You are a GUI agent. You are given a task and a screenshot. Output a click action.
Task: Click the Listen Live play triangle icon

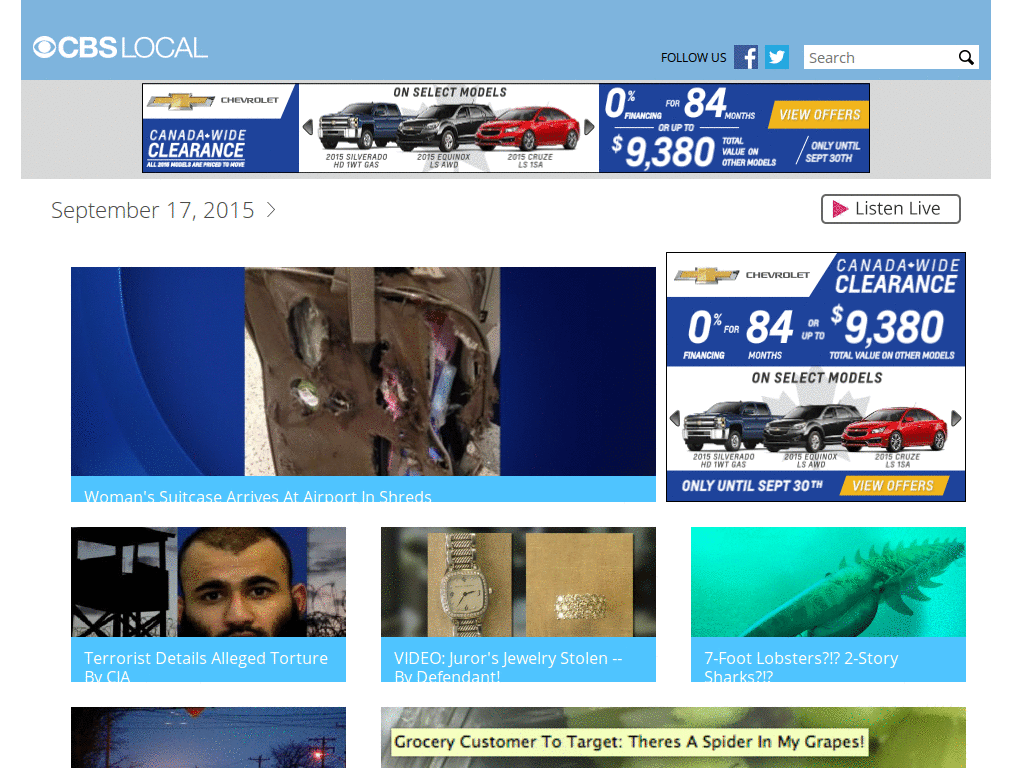click(x=840, y=209)
